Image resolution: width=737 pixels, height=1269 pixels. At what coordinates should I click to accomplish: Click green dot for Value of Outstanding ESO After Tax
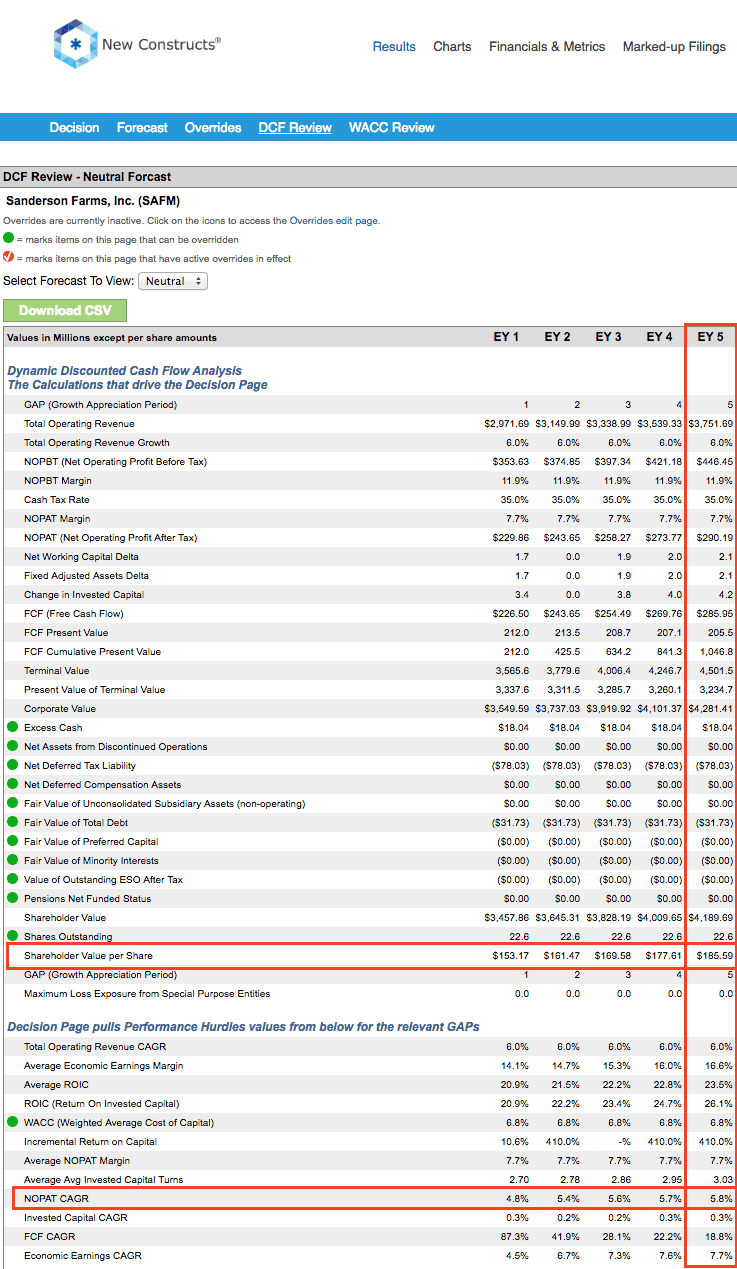tap(13, 879)
